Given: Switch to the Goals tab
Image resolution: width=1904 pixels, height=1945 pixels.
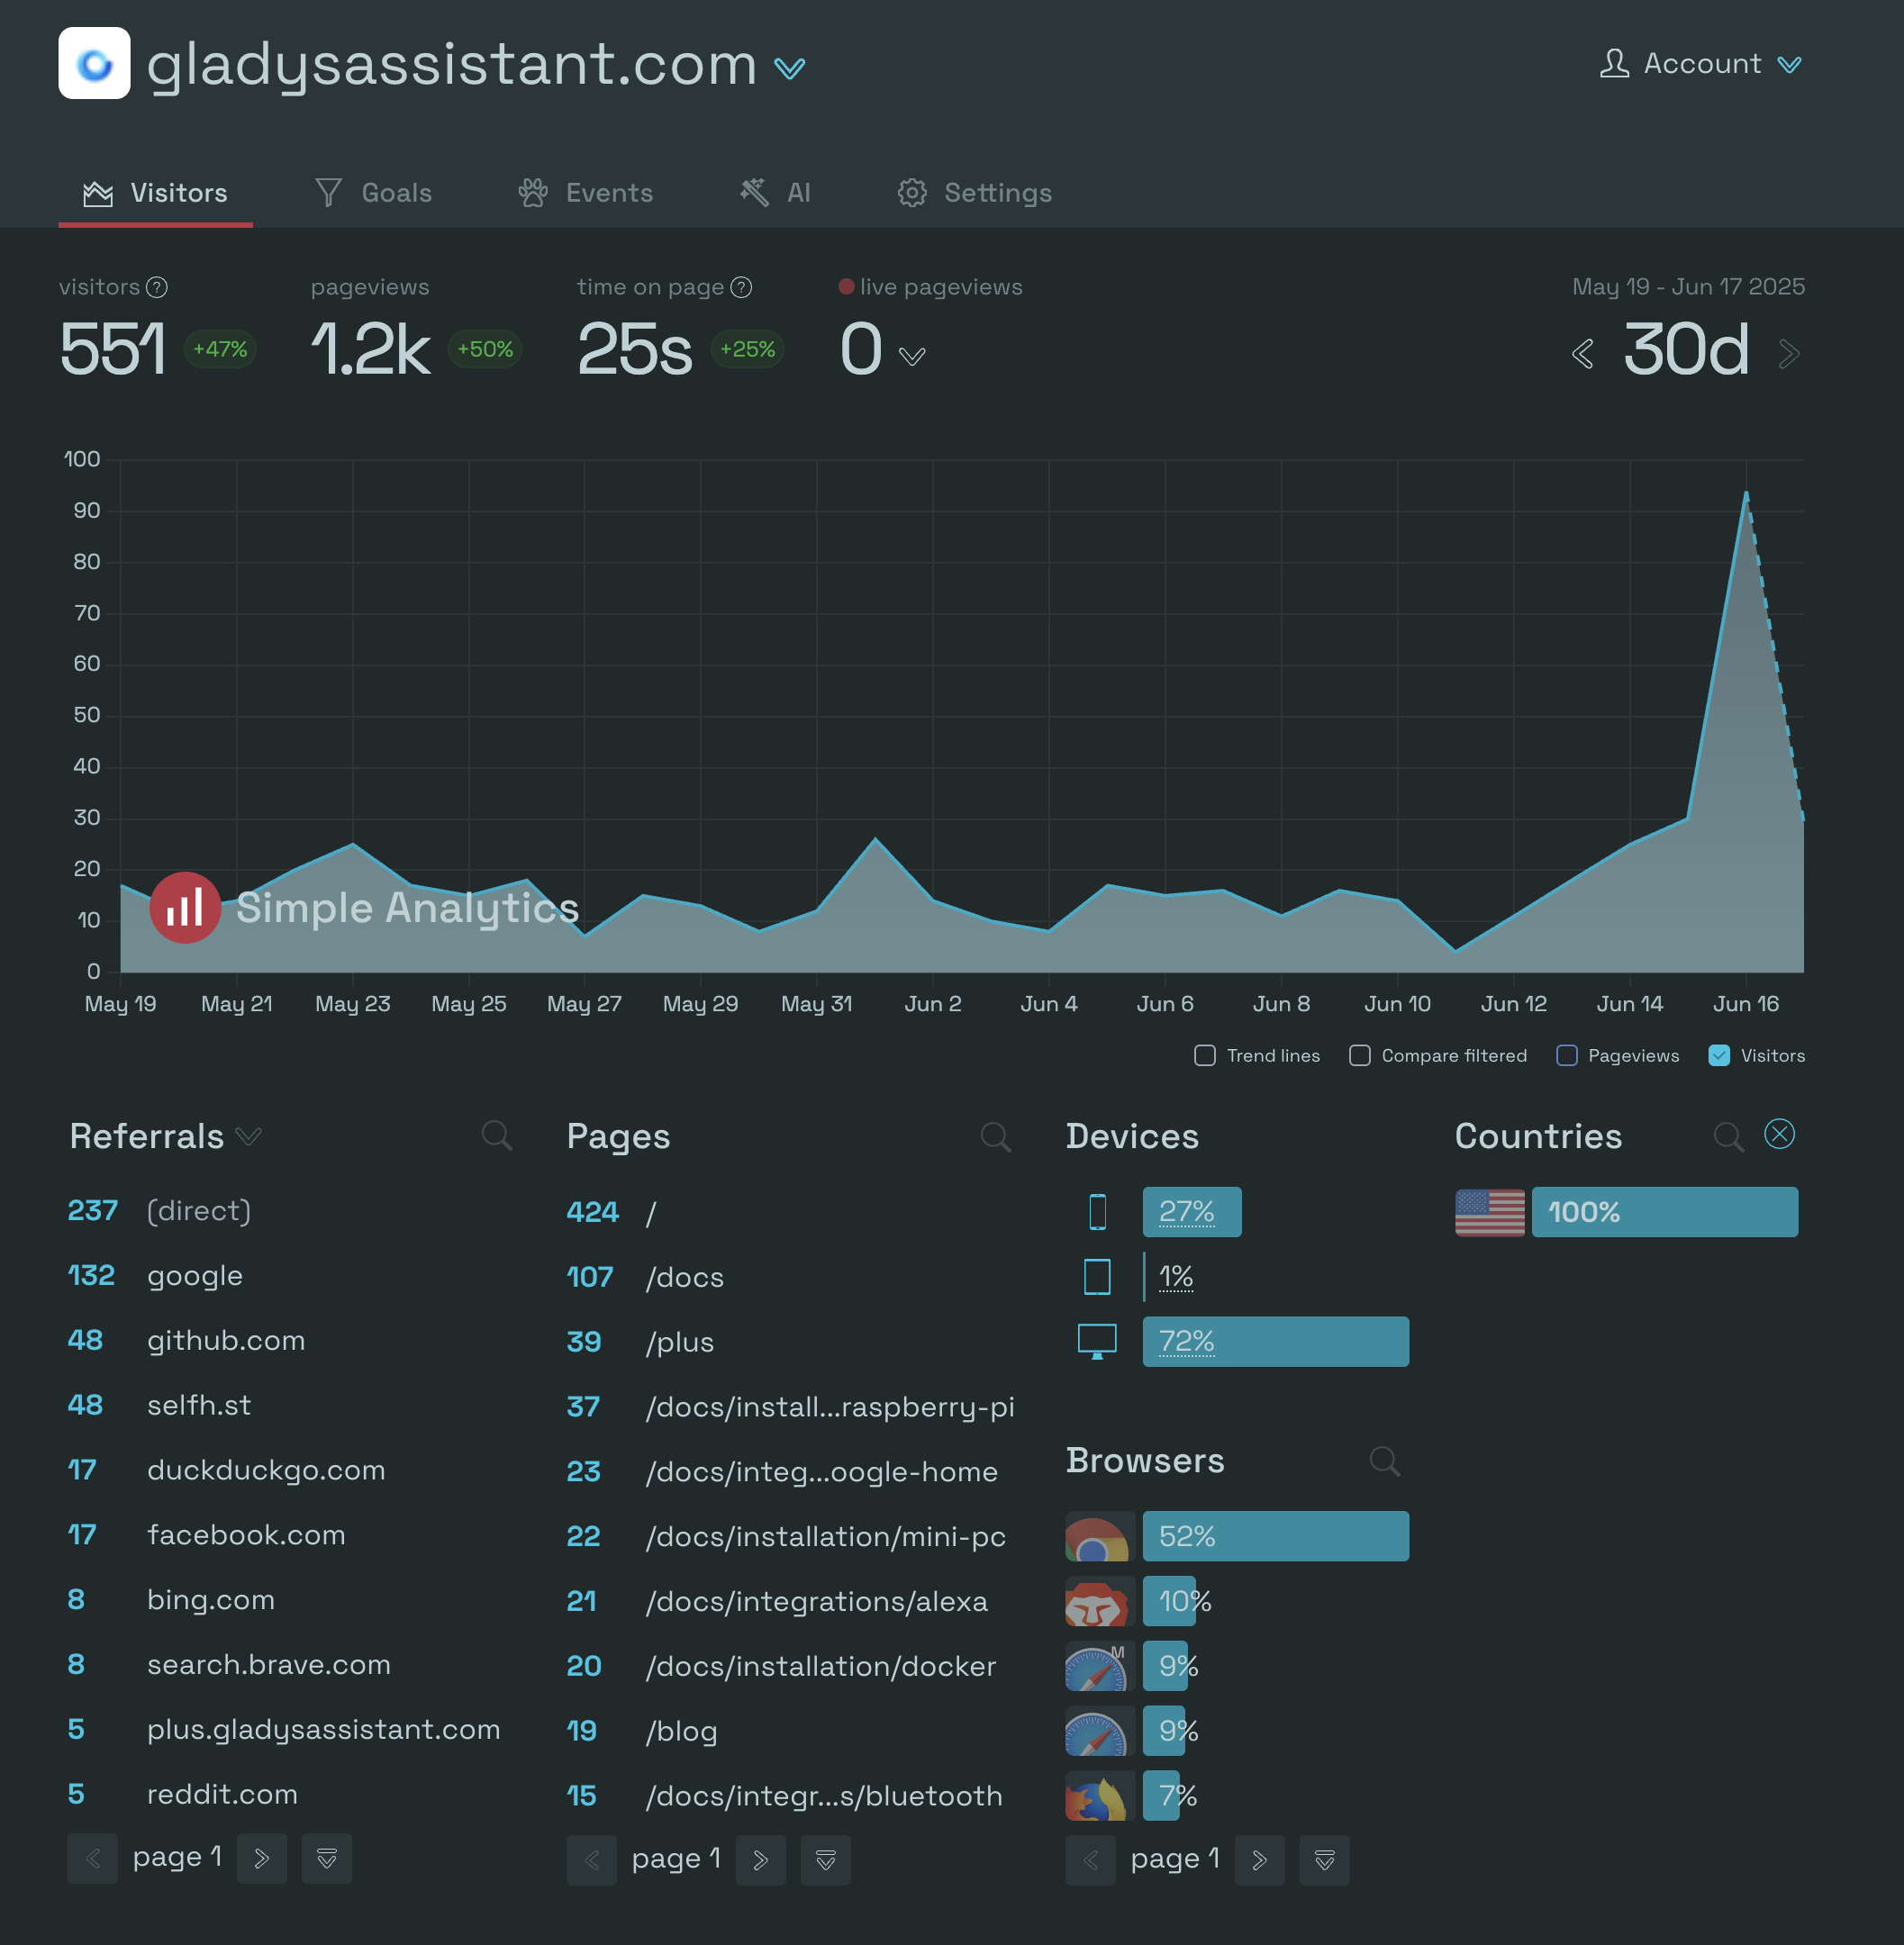Looking at the screenshot, I should (x=374, y=193).
